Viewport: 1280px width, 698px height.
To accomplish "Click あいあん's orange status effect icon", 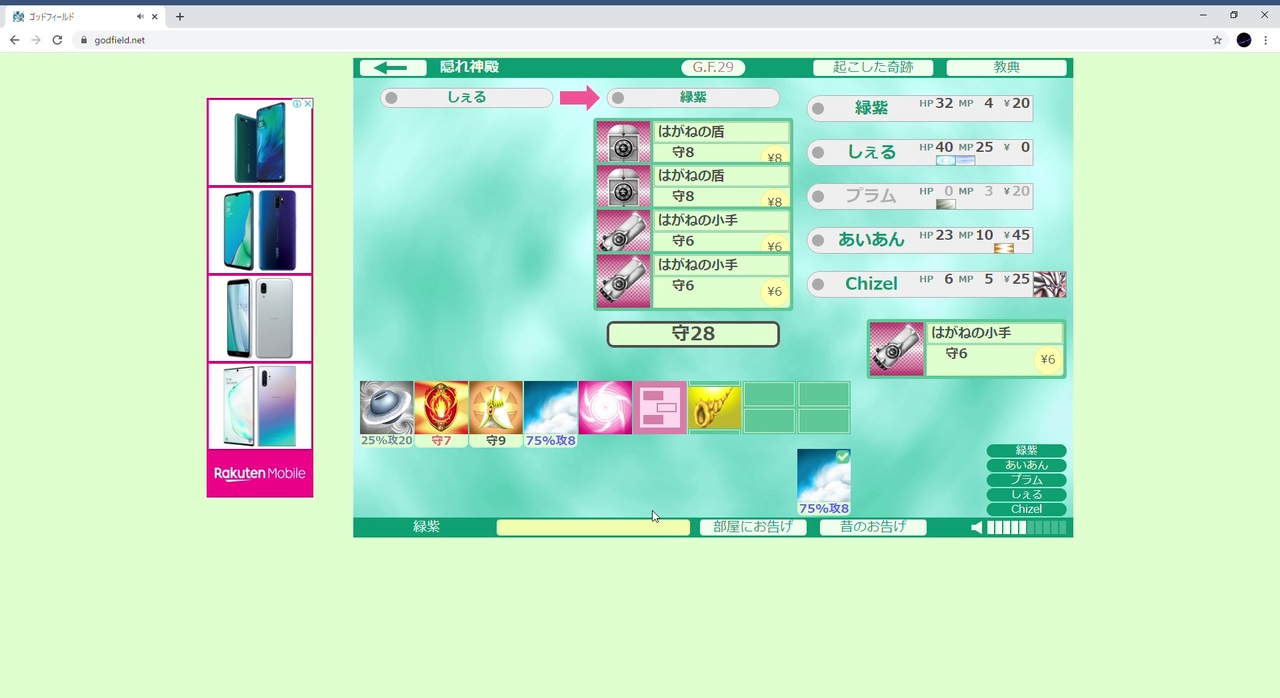I will click(x=1004, y=248).
